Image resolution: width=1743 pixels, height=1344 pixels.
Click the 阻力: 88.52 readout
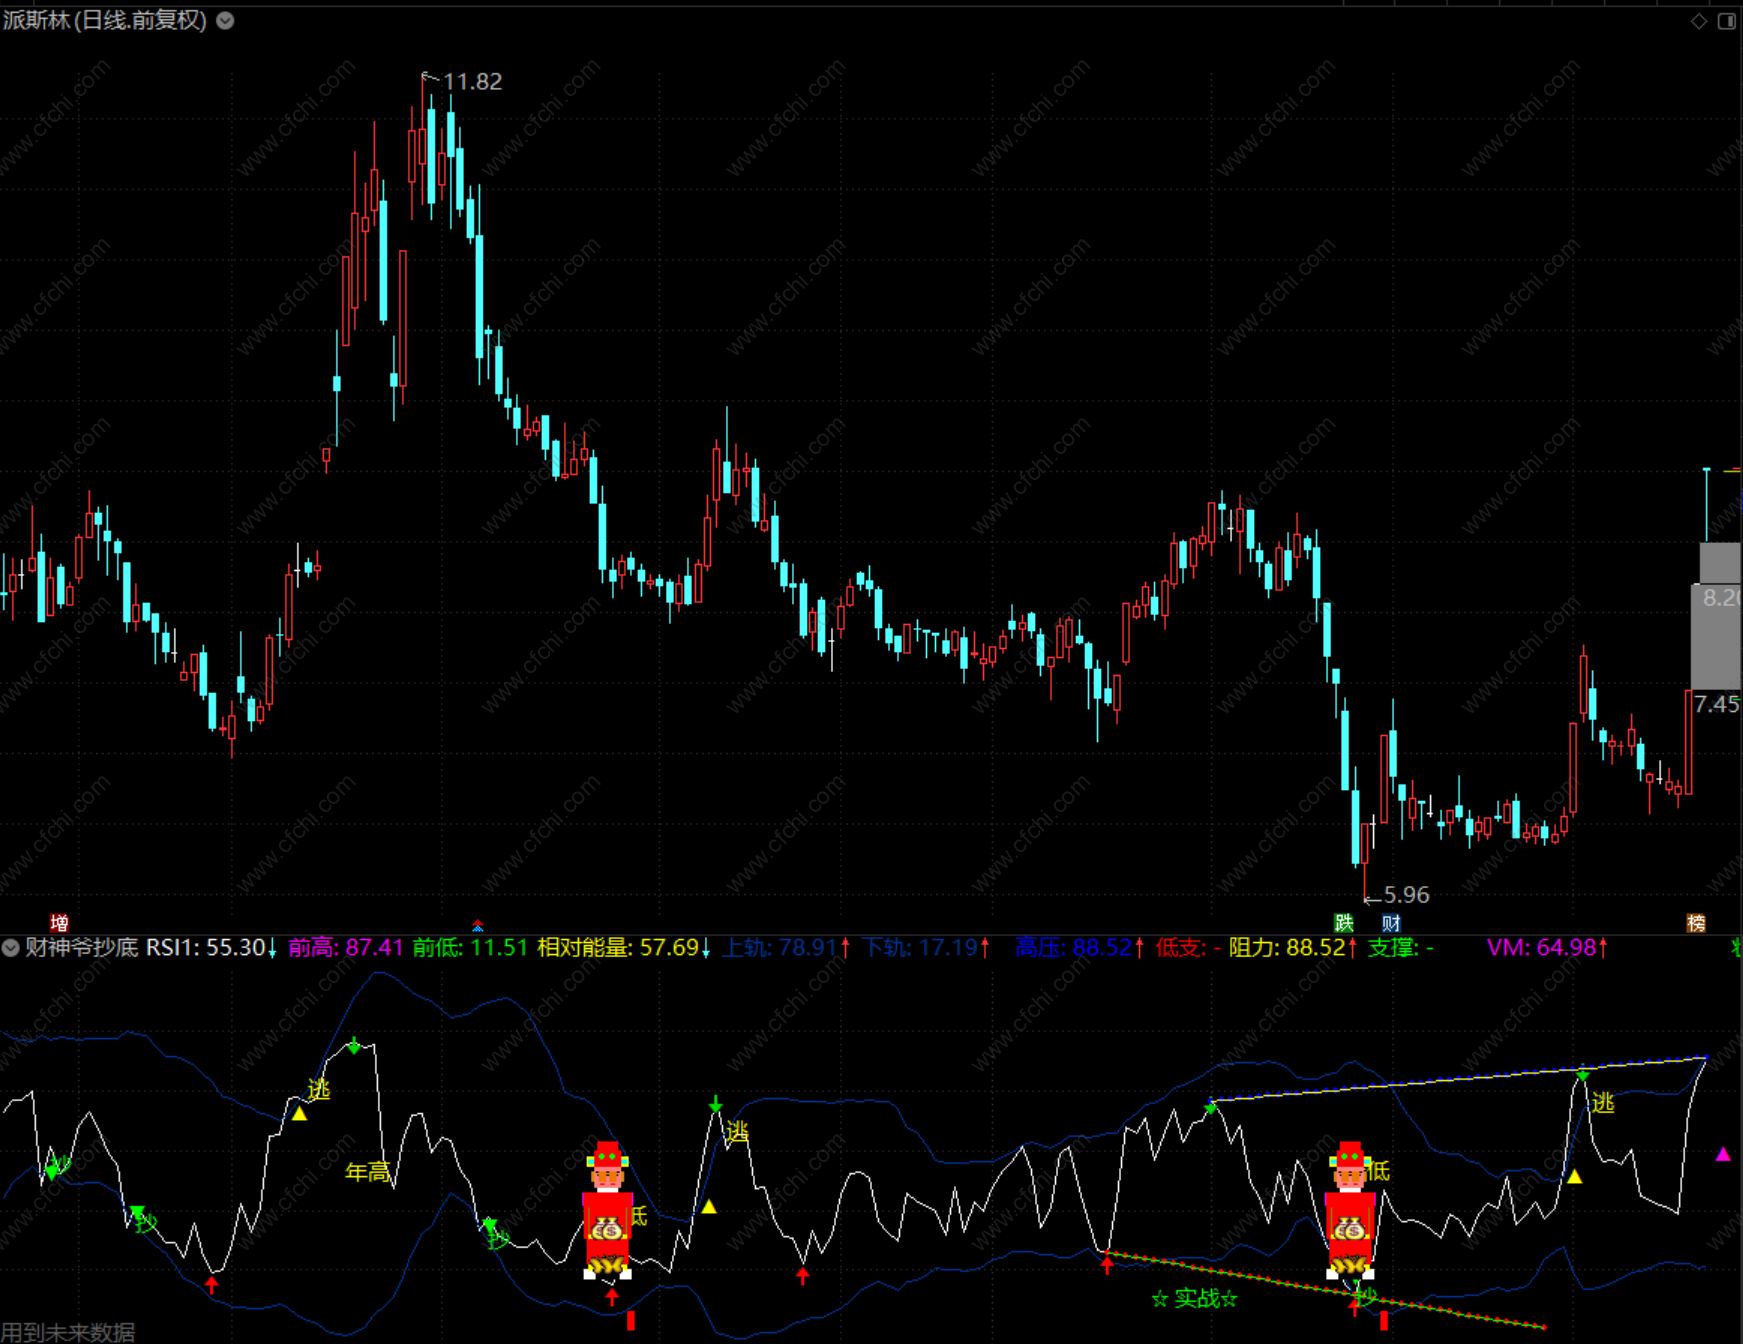[1293, 947]
